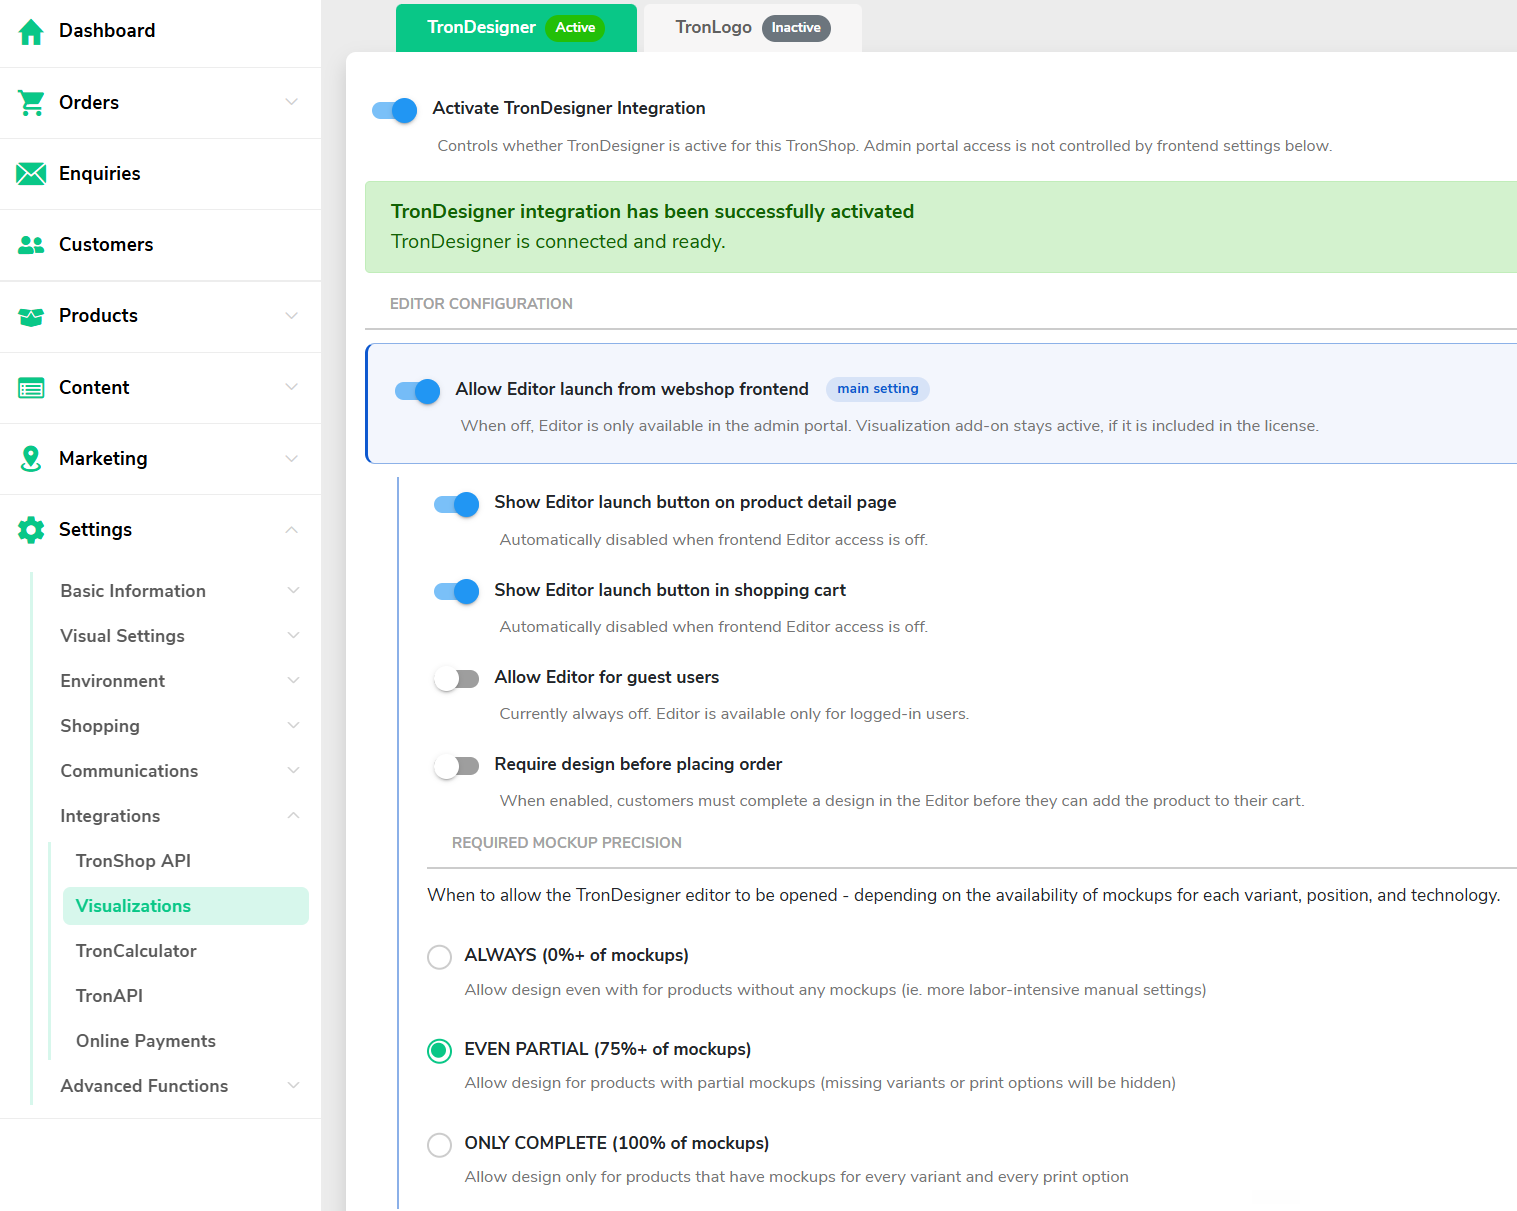Expand Basic Information submenu chevron
The image size is (1517, 1211).
[294, 591]
